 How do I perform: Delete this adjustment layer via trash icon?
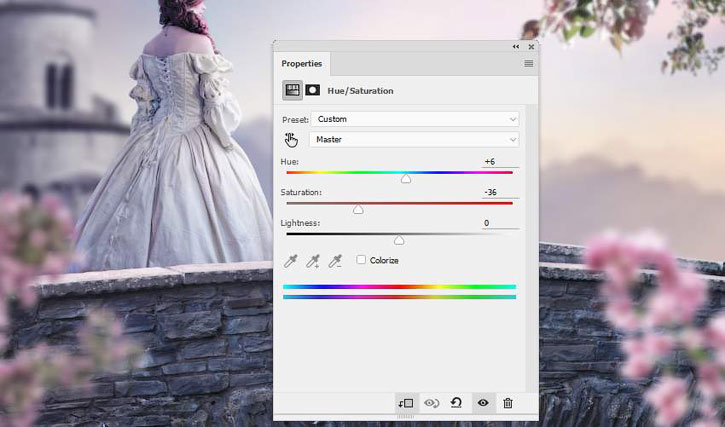508,403
